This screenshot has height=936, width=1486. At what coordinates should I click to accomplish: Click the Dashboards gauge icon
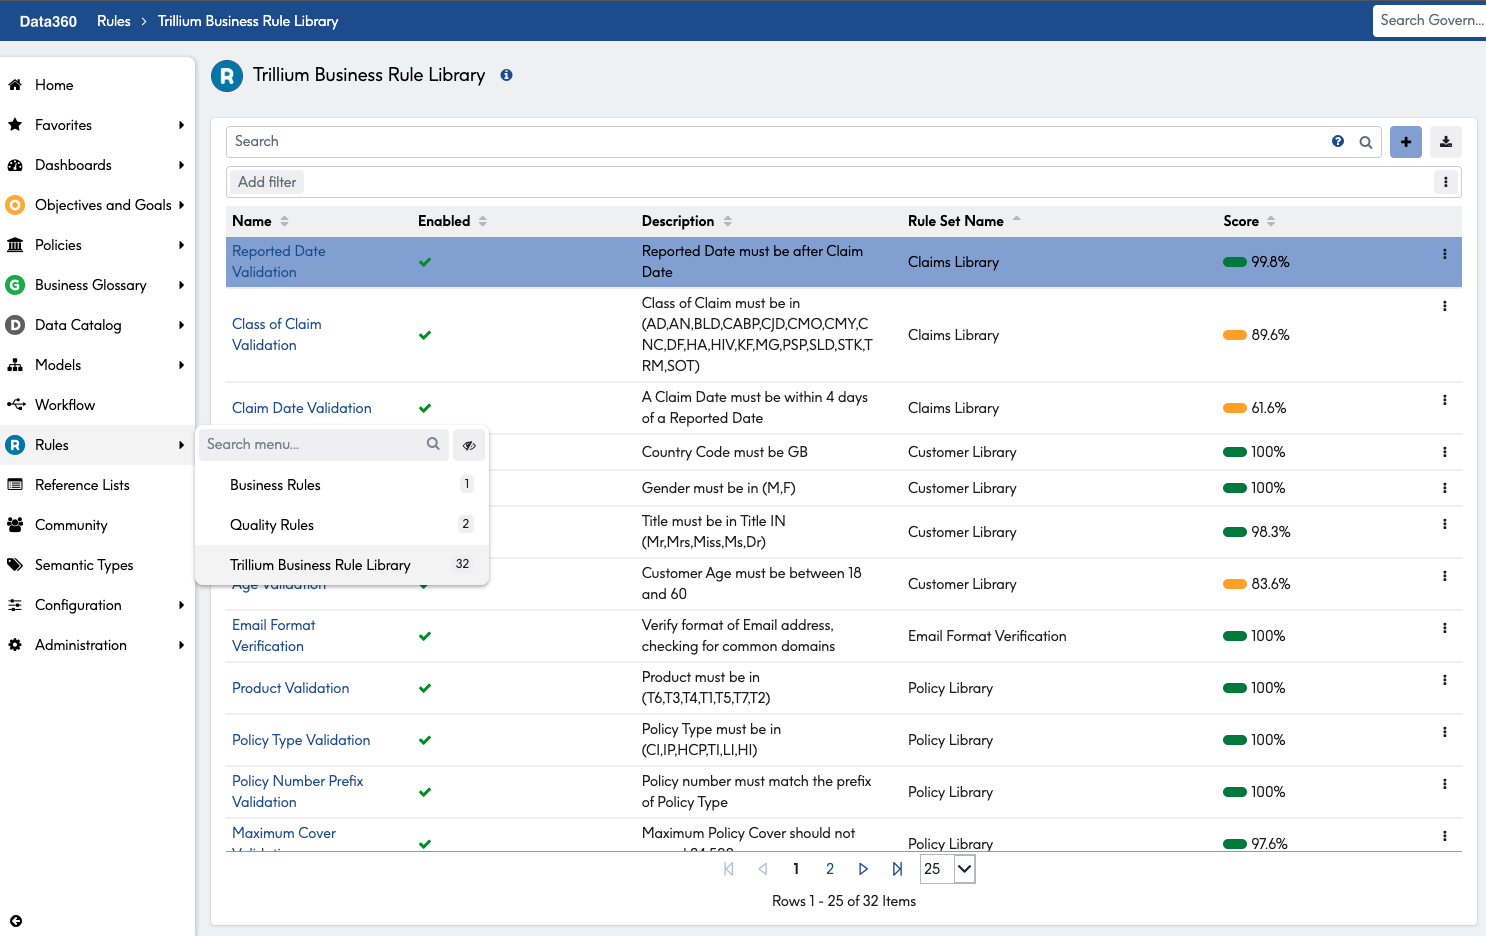coord(15,165)
